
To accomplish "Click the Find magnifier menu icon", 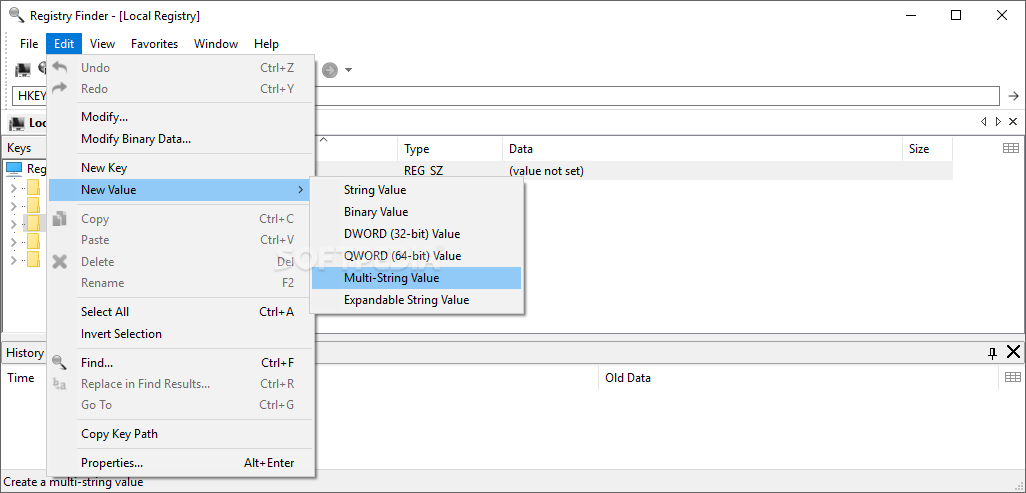I will [x=60, y=362].
